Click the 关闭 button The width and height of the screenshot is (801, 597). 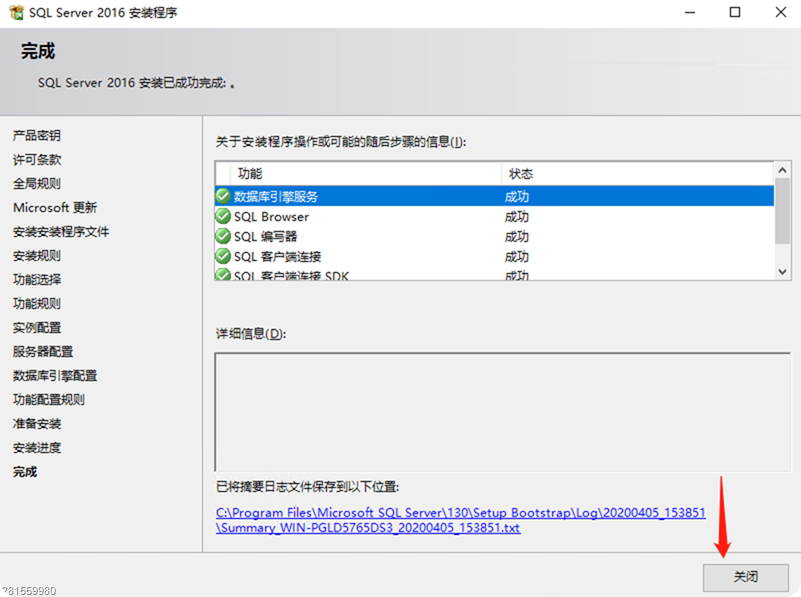745,577
